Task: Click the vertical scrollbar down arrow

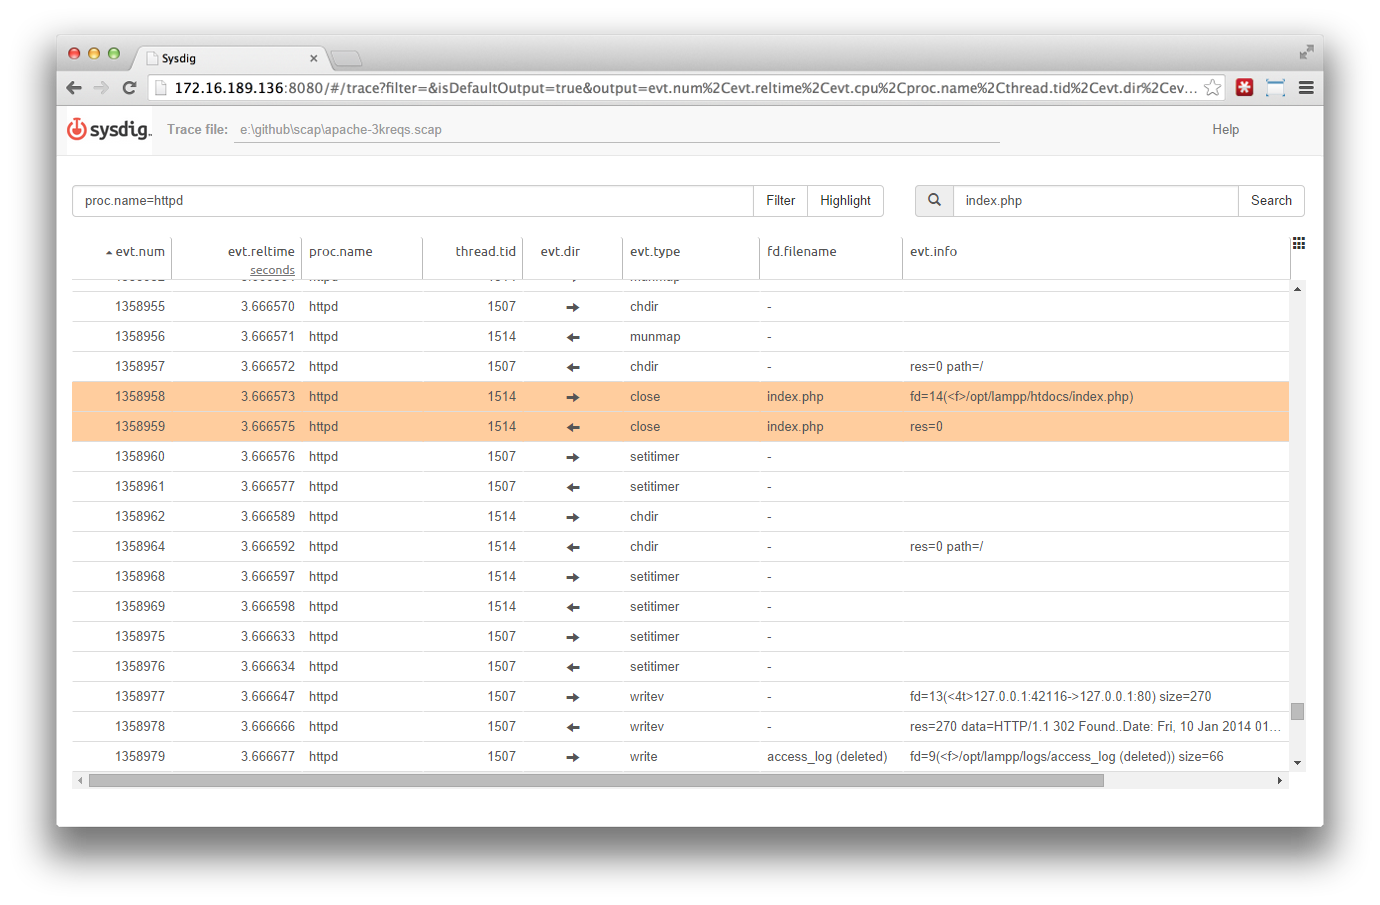Action: pyautogui.click(x=1297, y=763)
